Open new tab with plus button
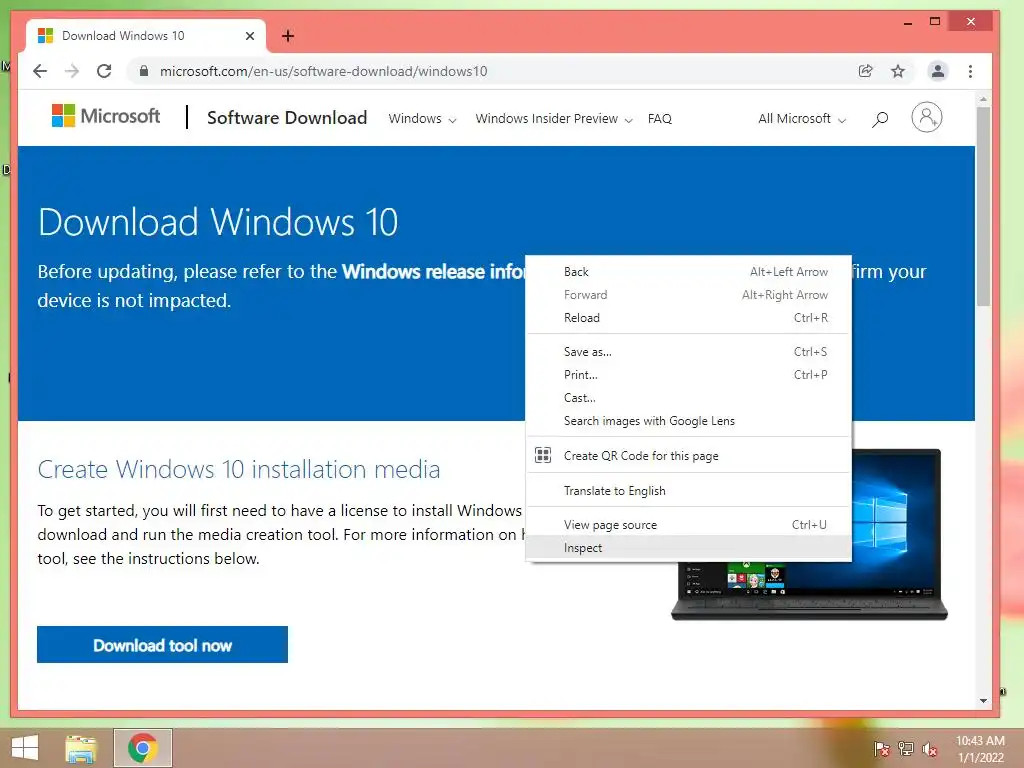1024x768 pixels. pos(288,36)
